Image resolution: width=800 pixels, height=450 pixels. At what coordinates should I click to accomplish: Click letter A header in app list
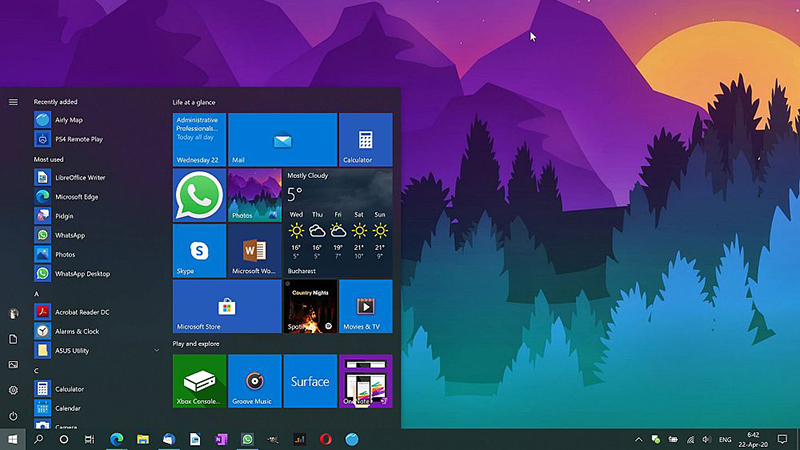coord(36,294)
